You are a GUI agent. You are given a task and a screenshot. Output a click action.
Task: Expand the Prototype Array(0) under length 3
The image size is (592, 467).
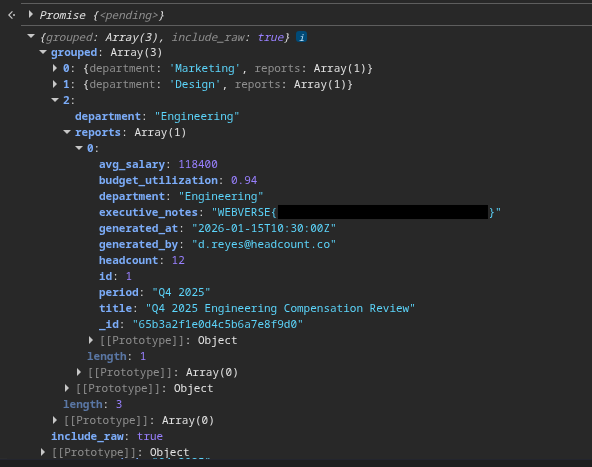point(55,420)
